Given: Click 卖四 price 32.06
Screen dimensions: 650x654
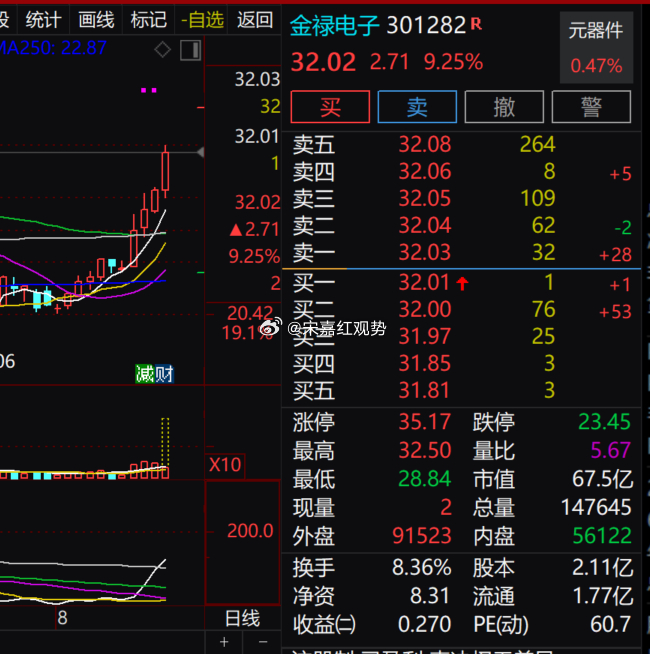Looking at the screenshot, I should click(425, 171).
